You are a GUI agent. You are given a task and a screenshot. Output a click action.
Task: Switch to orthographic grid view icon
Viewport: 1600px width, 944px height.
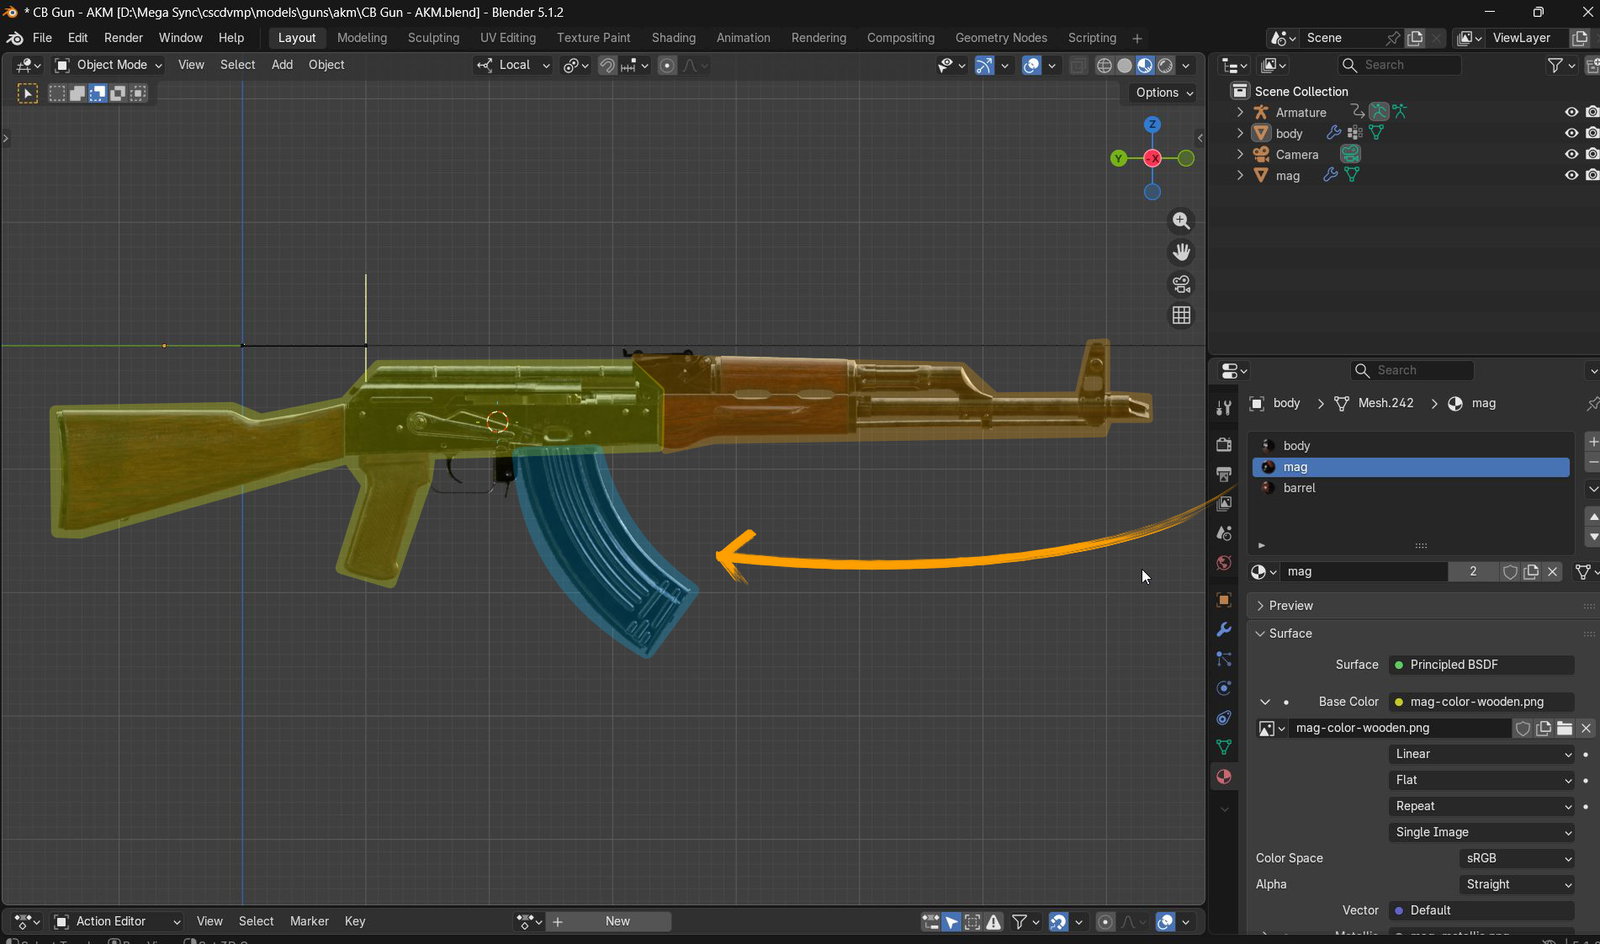(1181, 315)
